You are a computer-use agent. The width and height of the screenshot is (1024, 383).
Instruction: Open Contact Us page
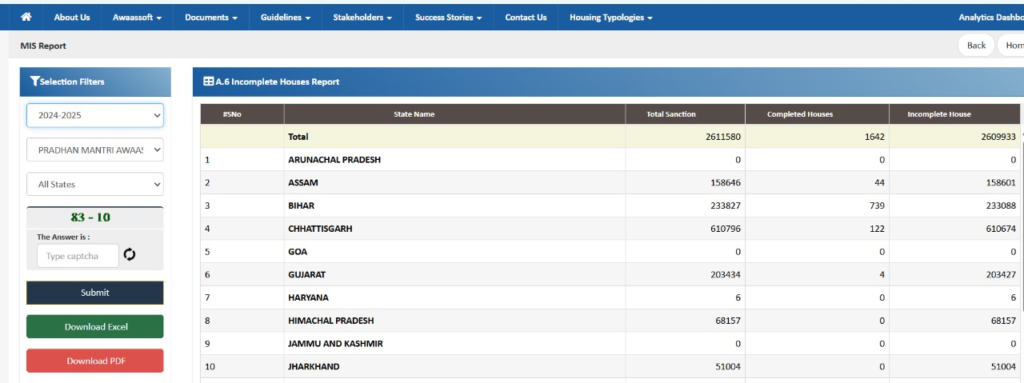pyautogui.click(x=526, y=18)
